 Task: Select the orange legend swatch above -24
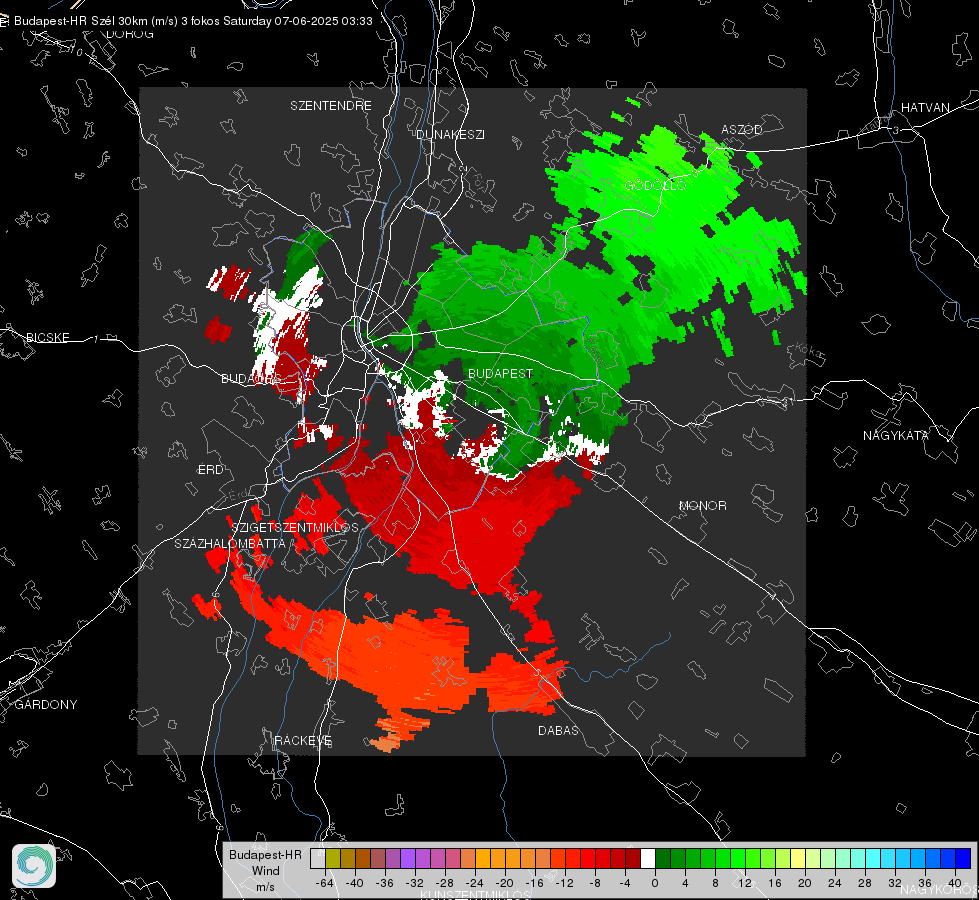483,858
